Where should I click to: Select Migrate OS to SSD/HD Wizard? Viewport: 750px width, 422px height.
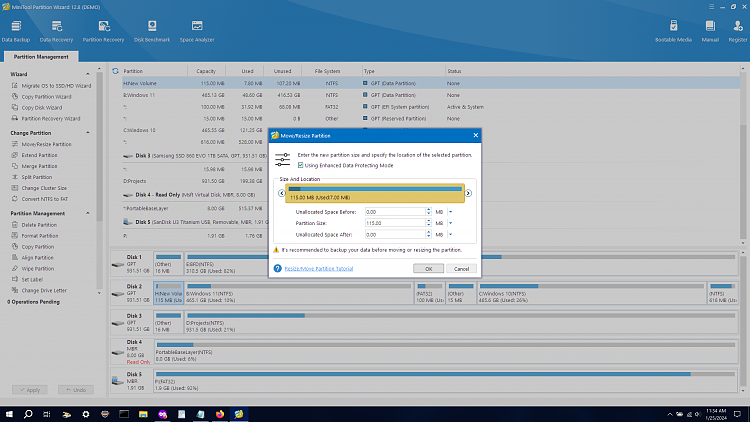coord(51,86)
